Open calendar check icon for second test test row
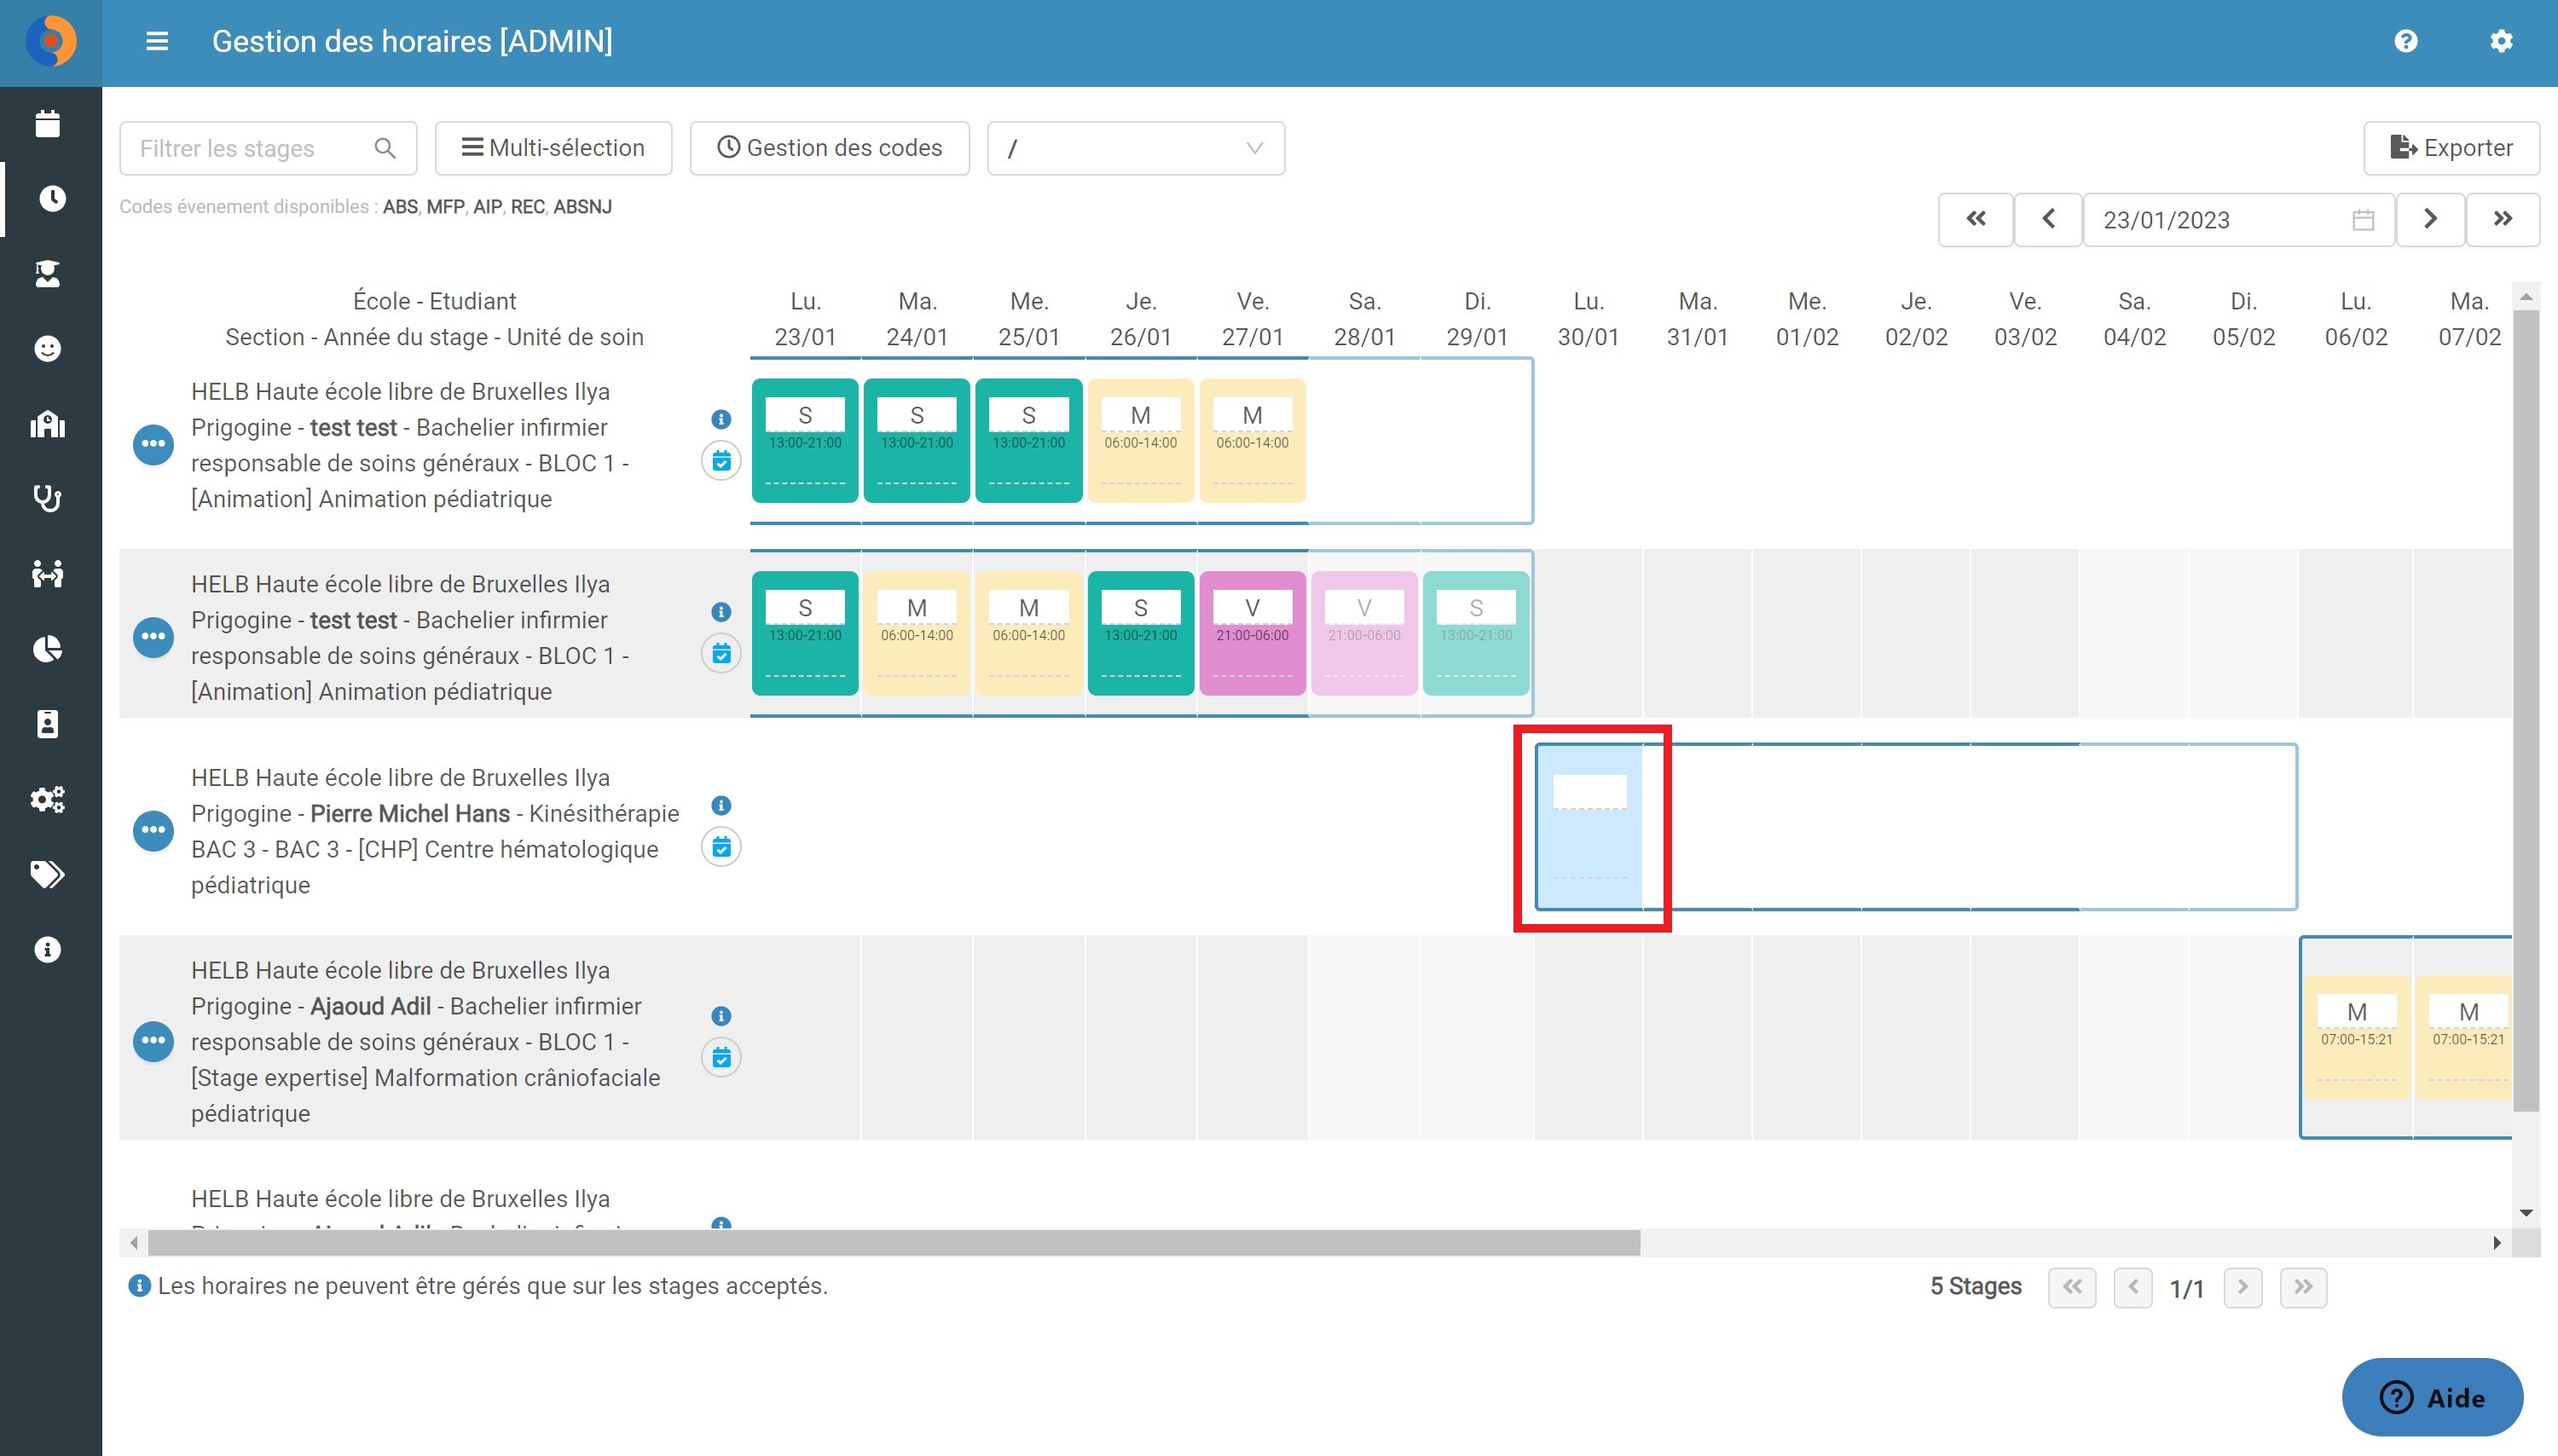 coord(721,654)
